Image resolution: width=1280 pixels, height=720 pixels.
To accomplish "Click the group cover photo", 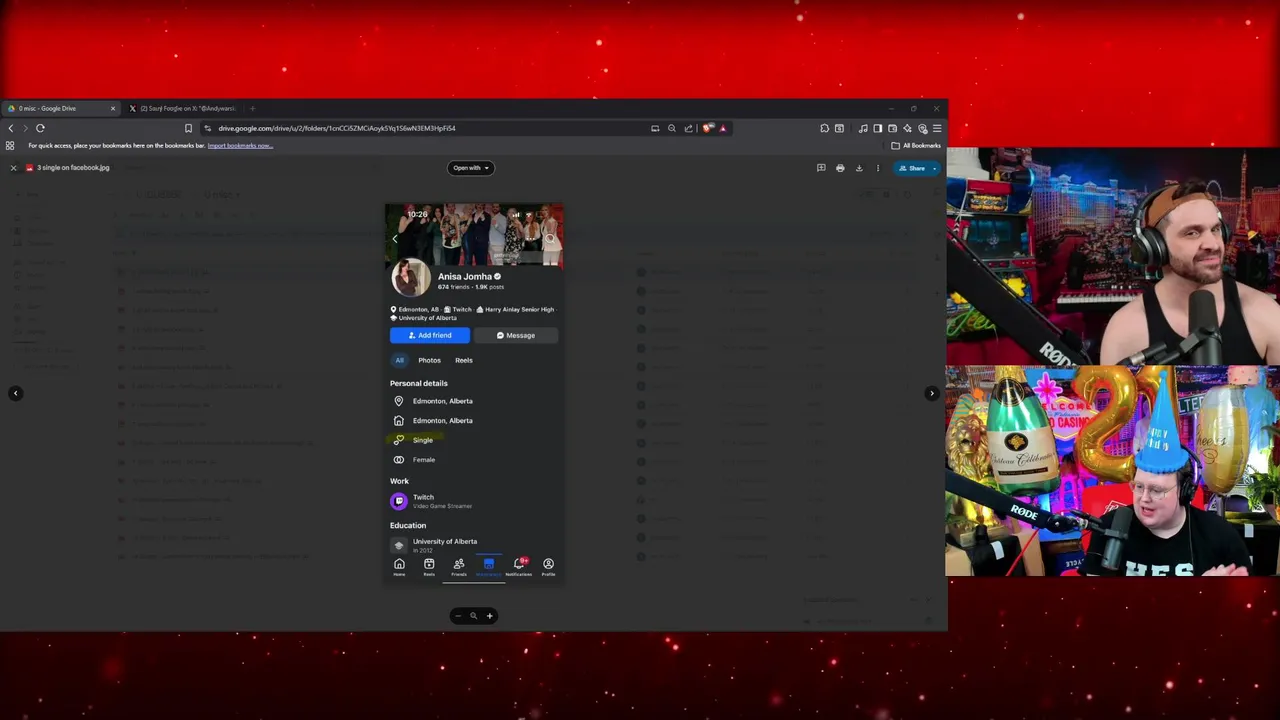I will (x=474, y=232).
